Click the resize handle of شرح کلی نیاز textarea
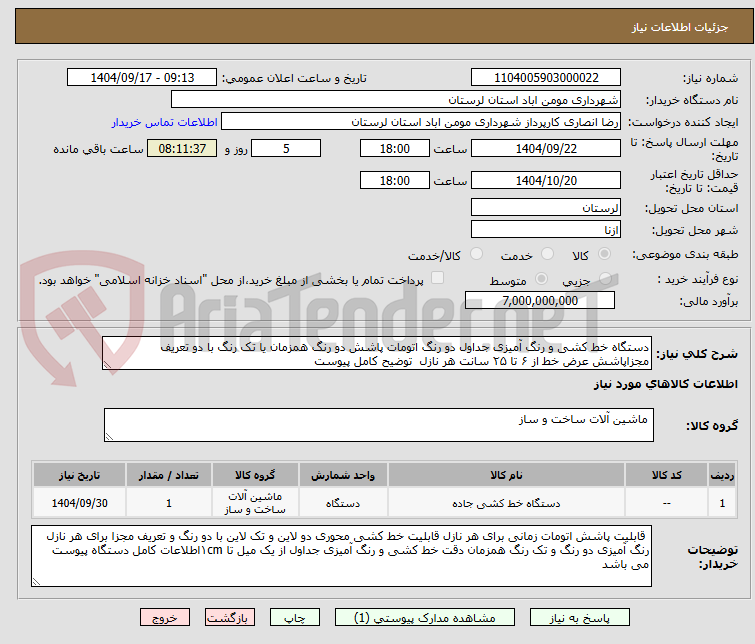755x644 pixels. tap(107, 366)
